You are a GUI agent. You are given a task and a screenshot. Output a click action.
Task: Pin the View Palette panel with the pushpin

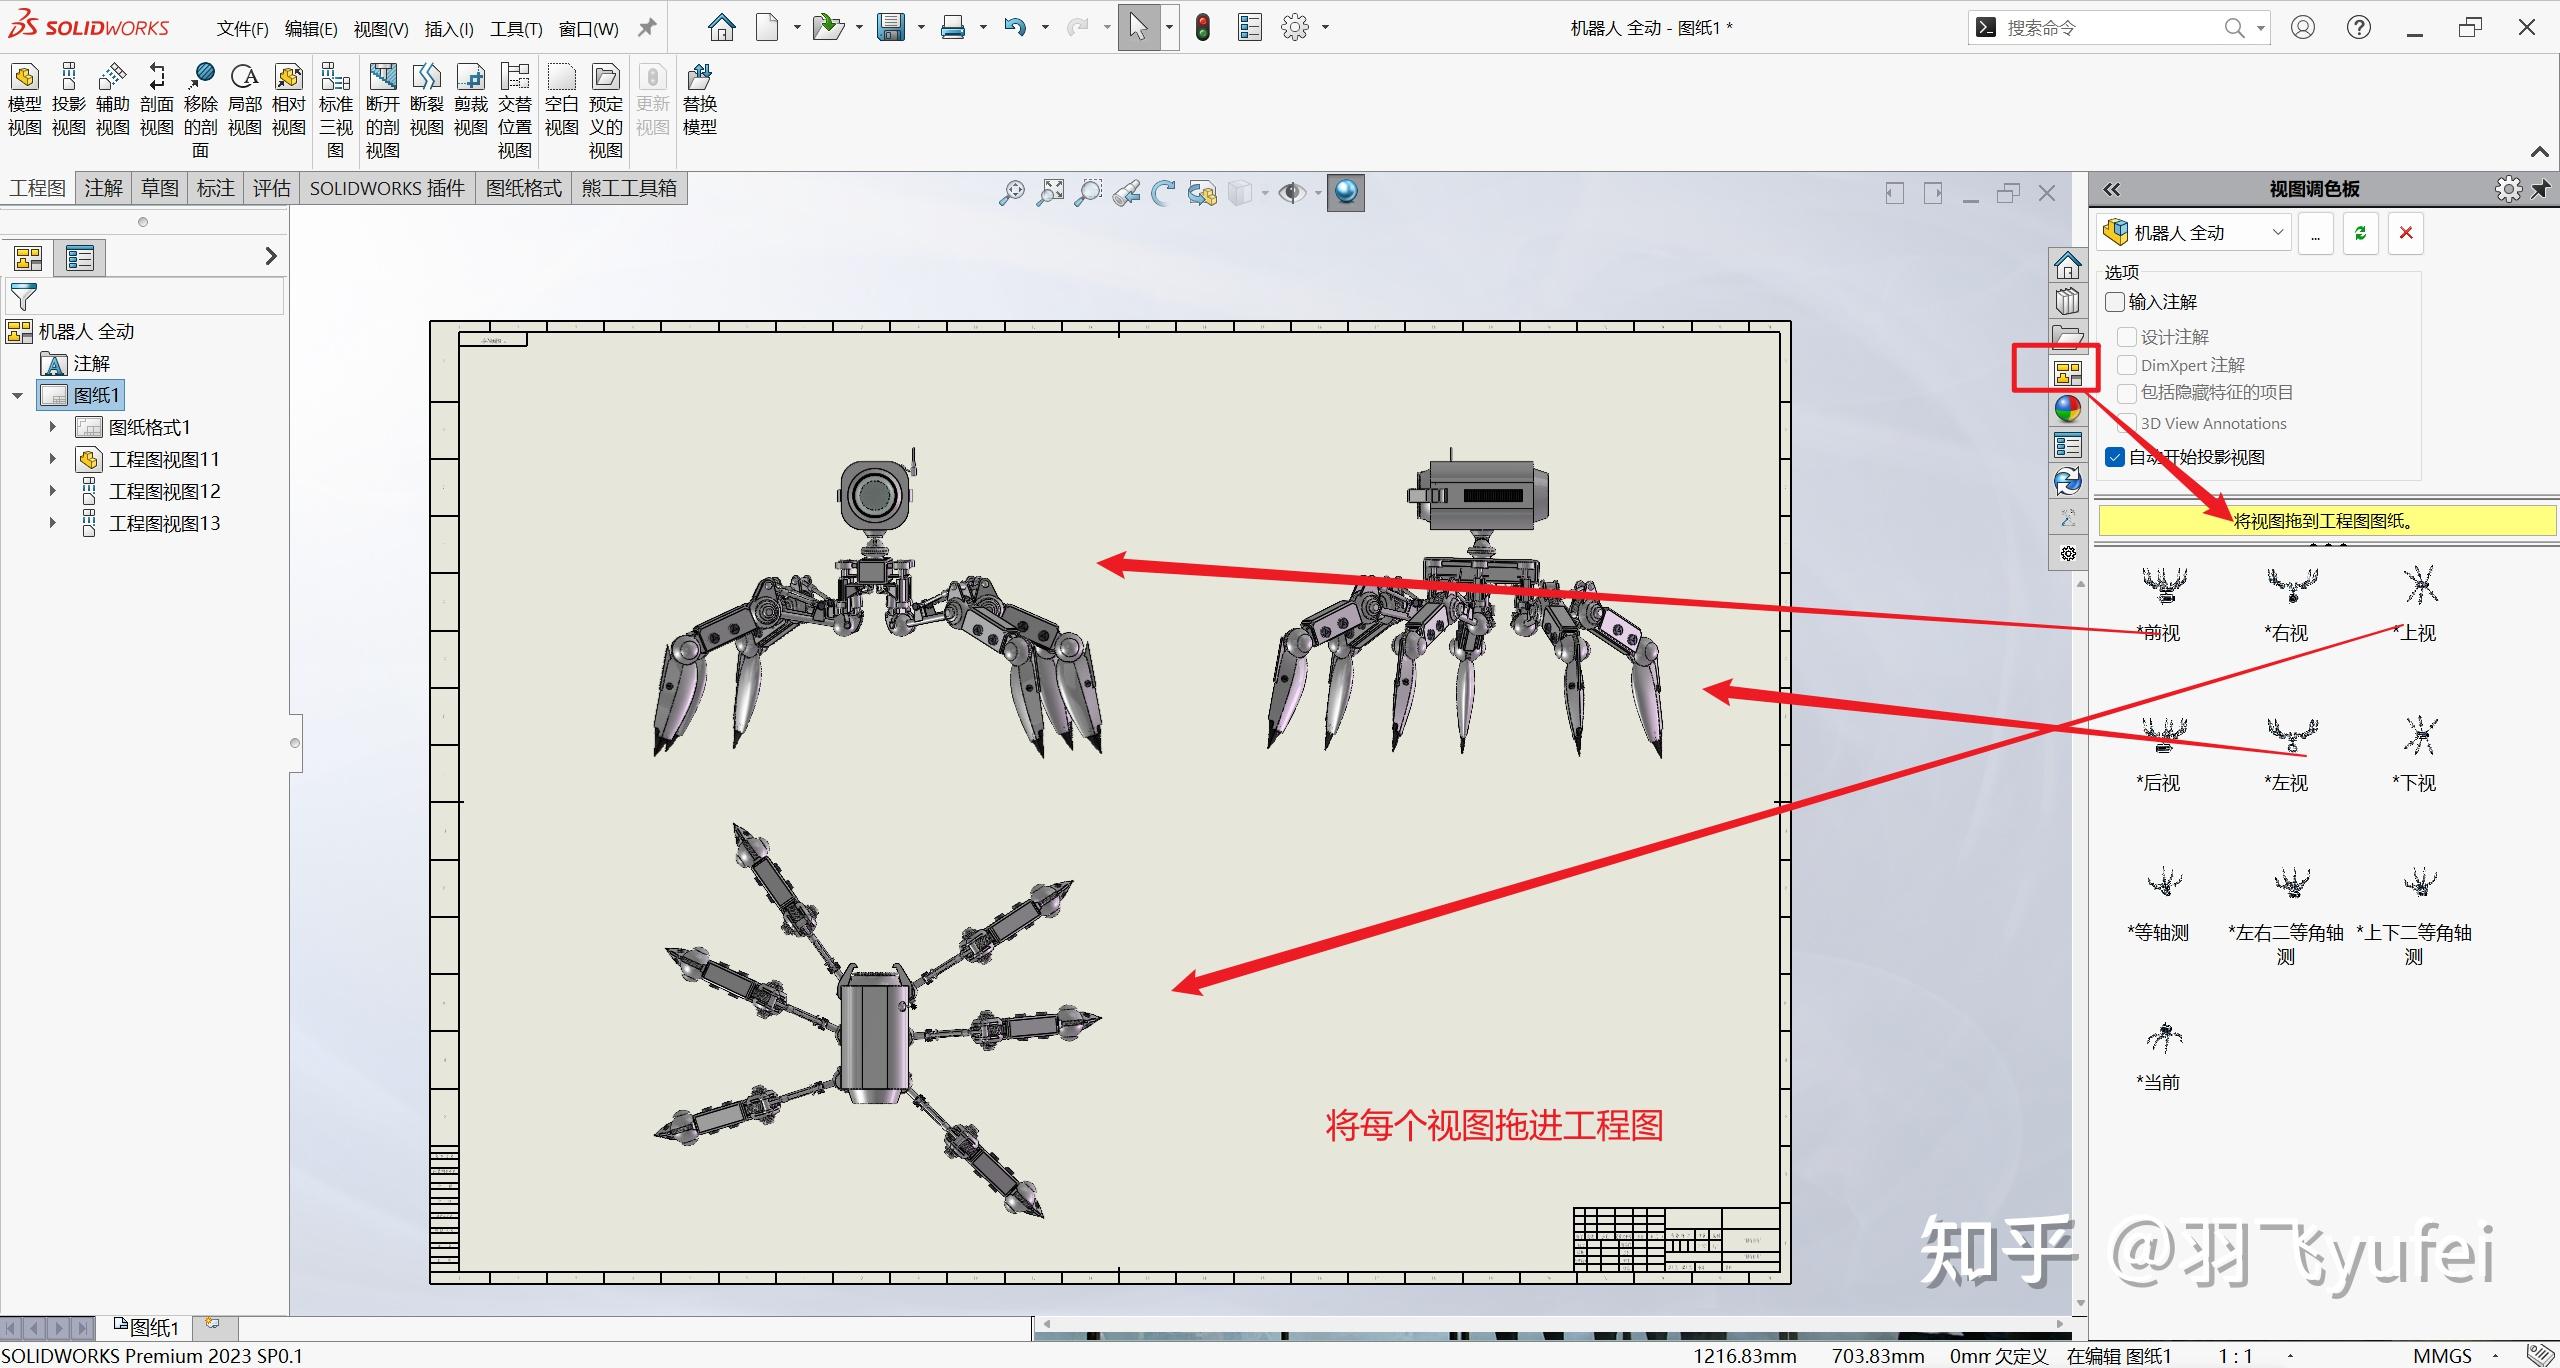(2541, 189)
